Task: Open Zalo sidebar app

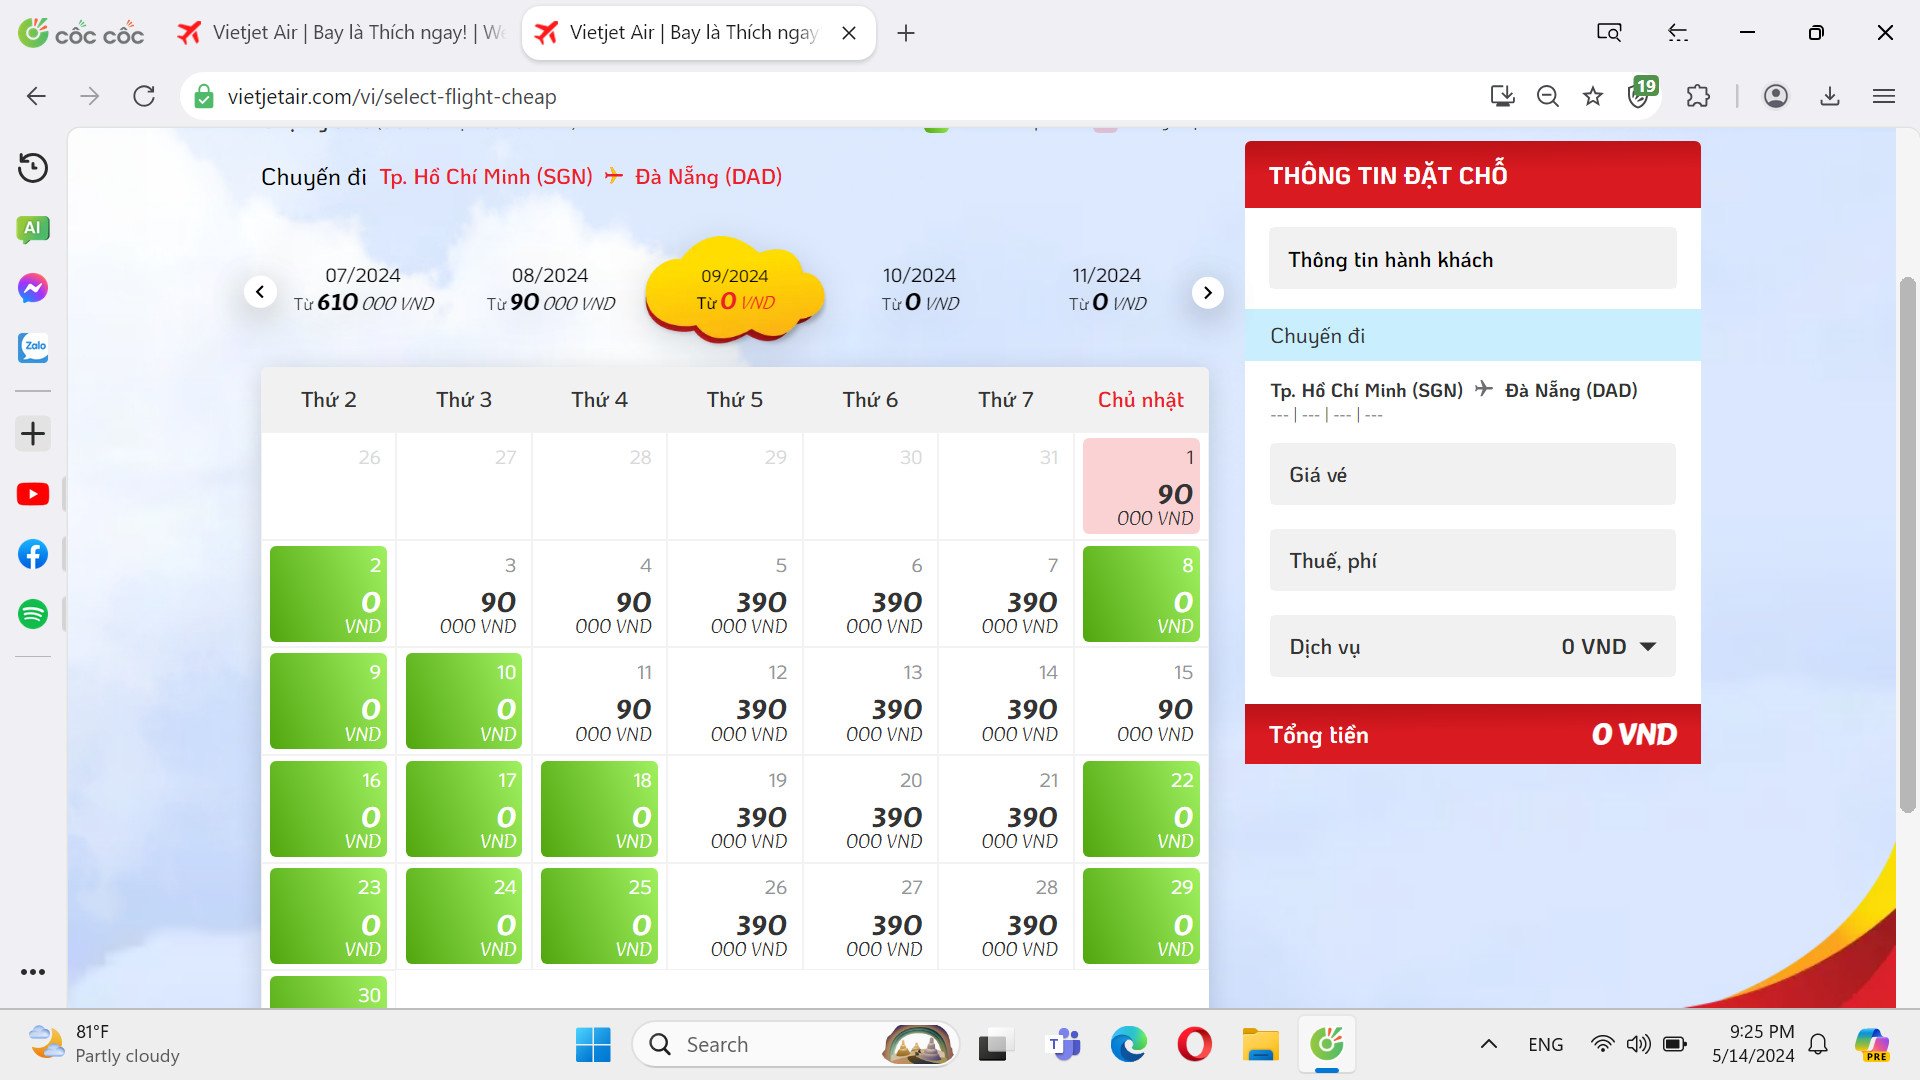Action: point(33,348)
